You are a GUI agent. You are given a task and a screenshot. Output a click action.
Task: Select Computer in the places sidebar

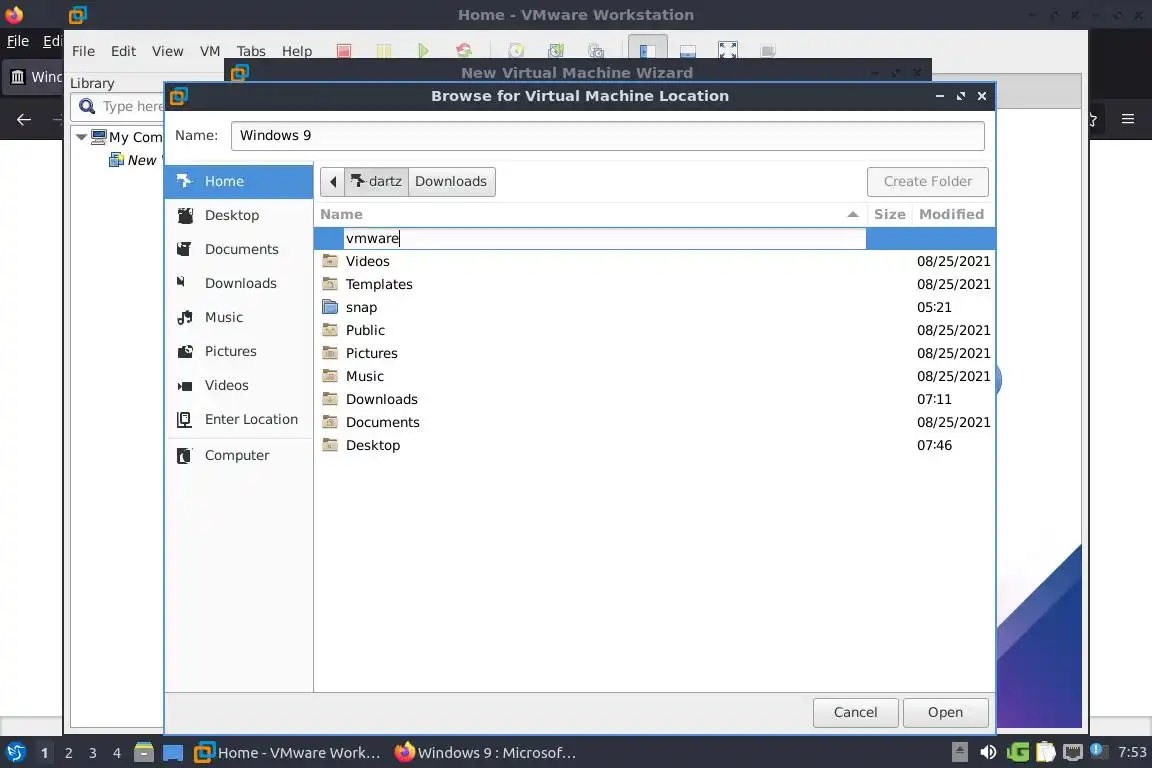coord(239,455)
